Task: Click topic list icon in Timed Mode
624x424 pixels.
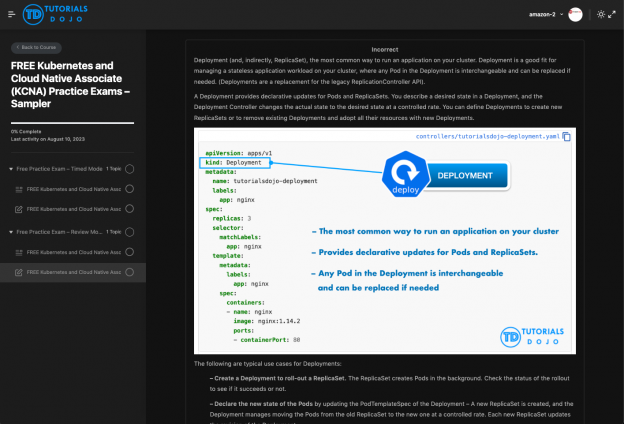Action: (x=19, y=190)
